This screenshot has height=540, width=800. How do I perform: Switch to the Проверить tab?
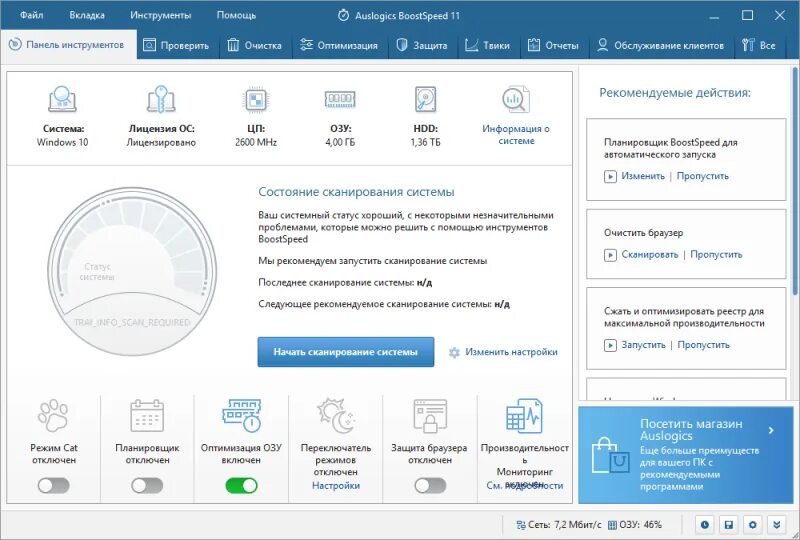[176, 45]
